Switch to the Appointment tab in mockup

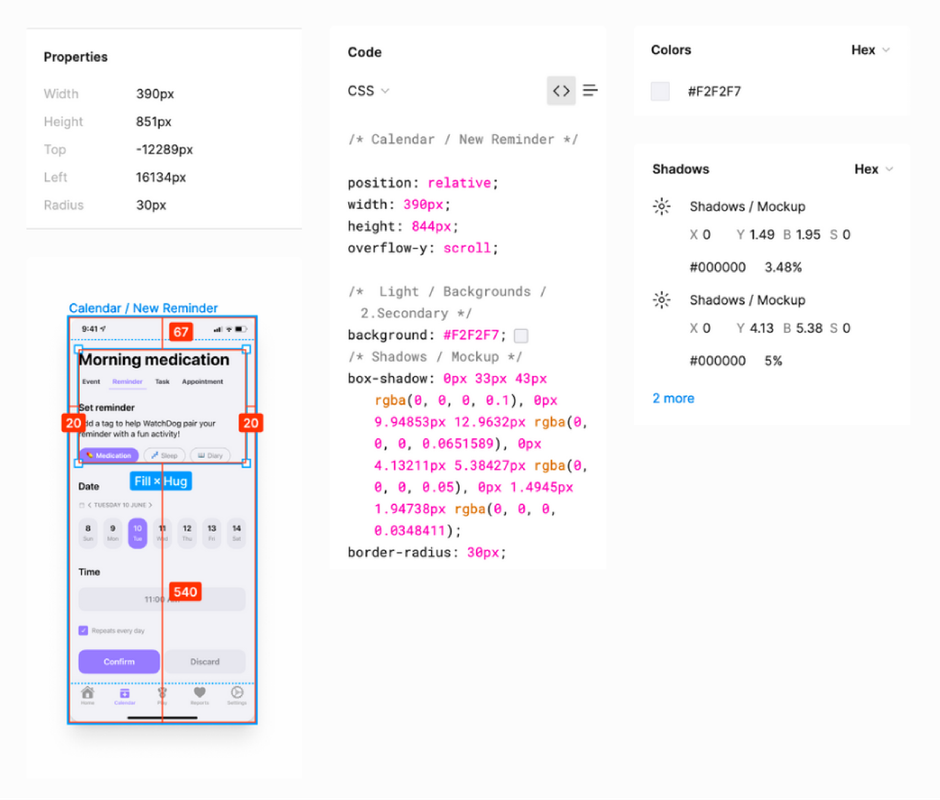[202, 382]
